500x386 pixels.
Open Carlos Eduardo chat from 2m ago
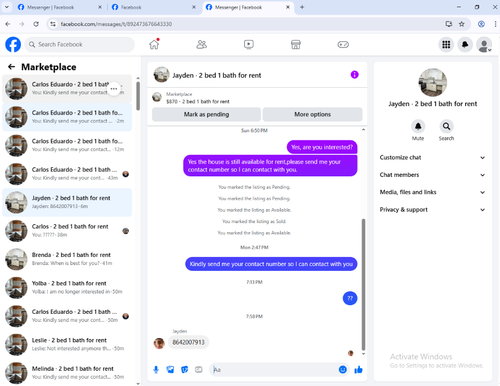pos(67,117)
